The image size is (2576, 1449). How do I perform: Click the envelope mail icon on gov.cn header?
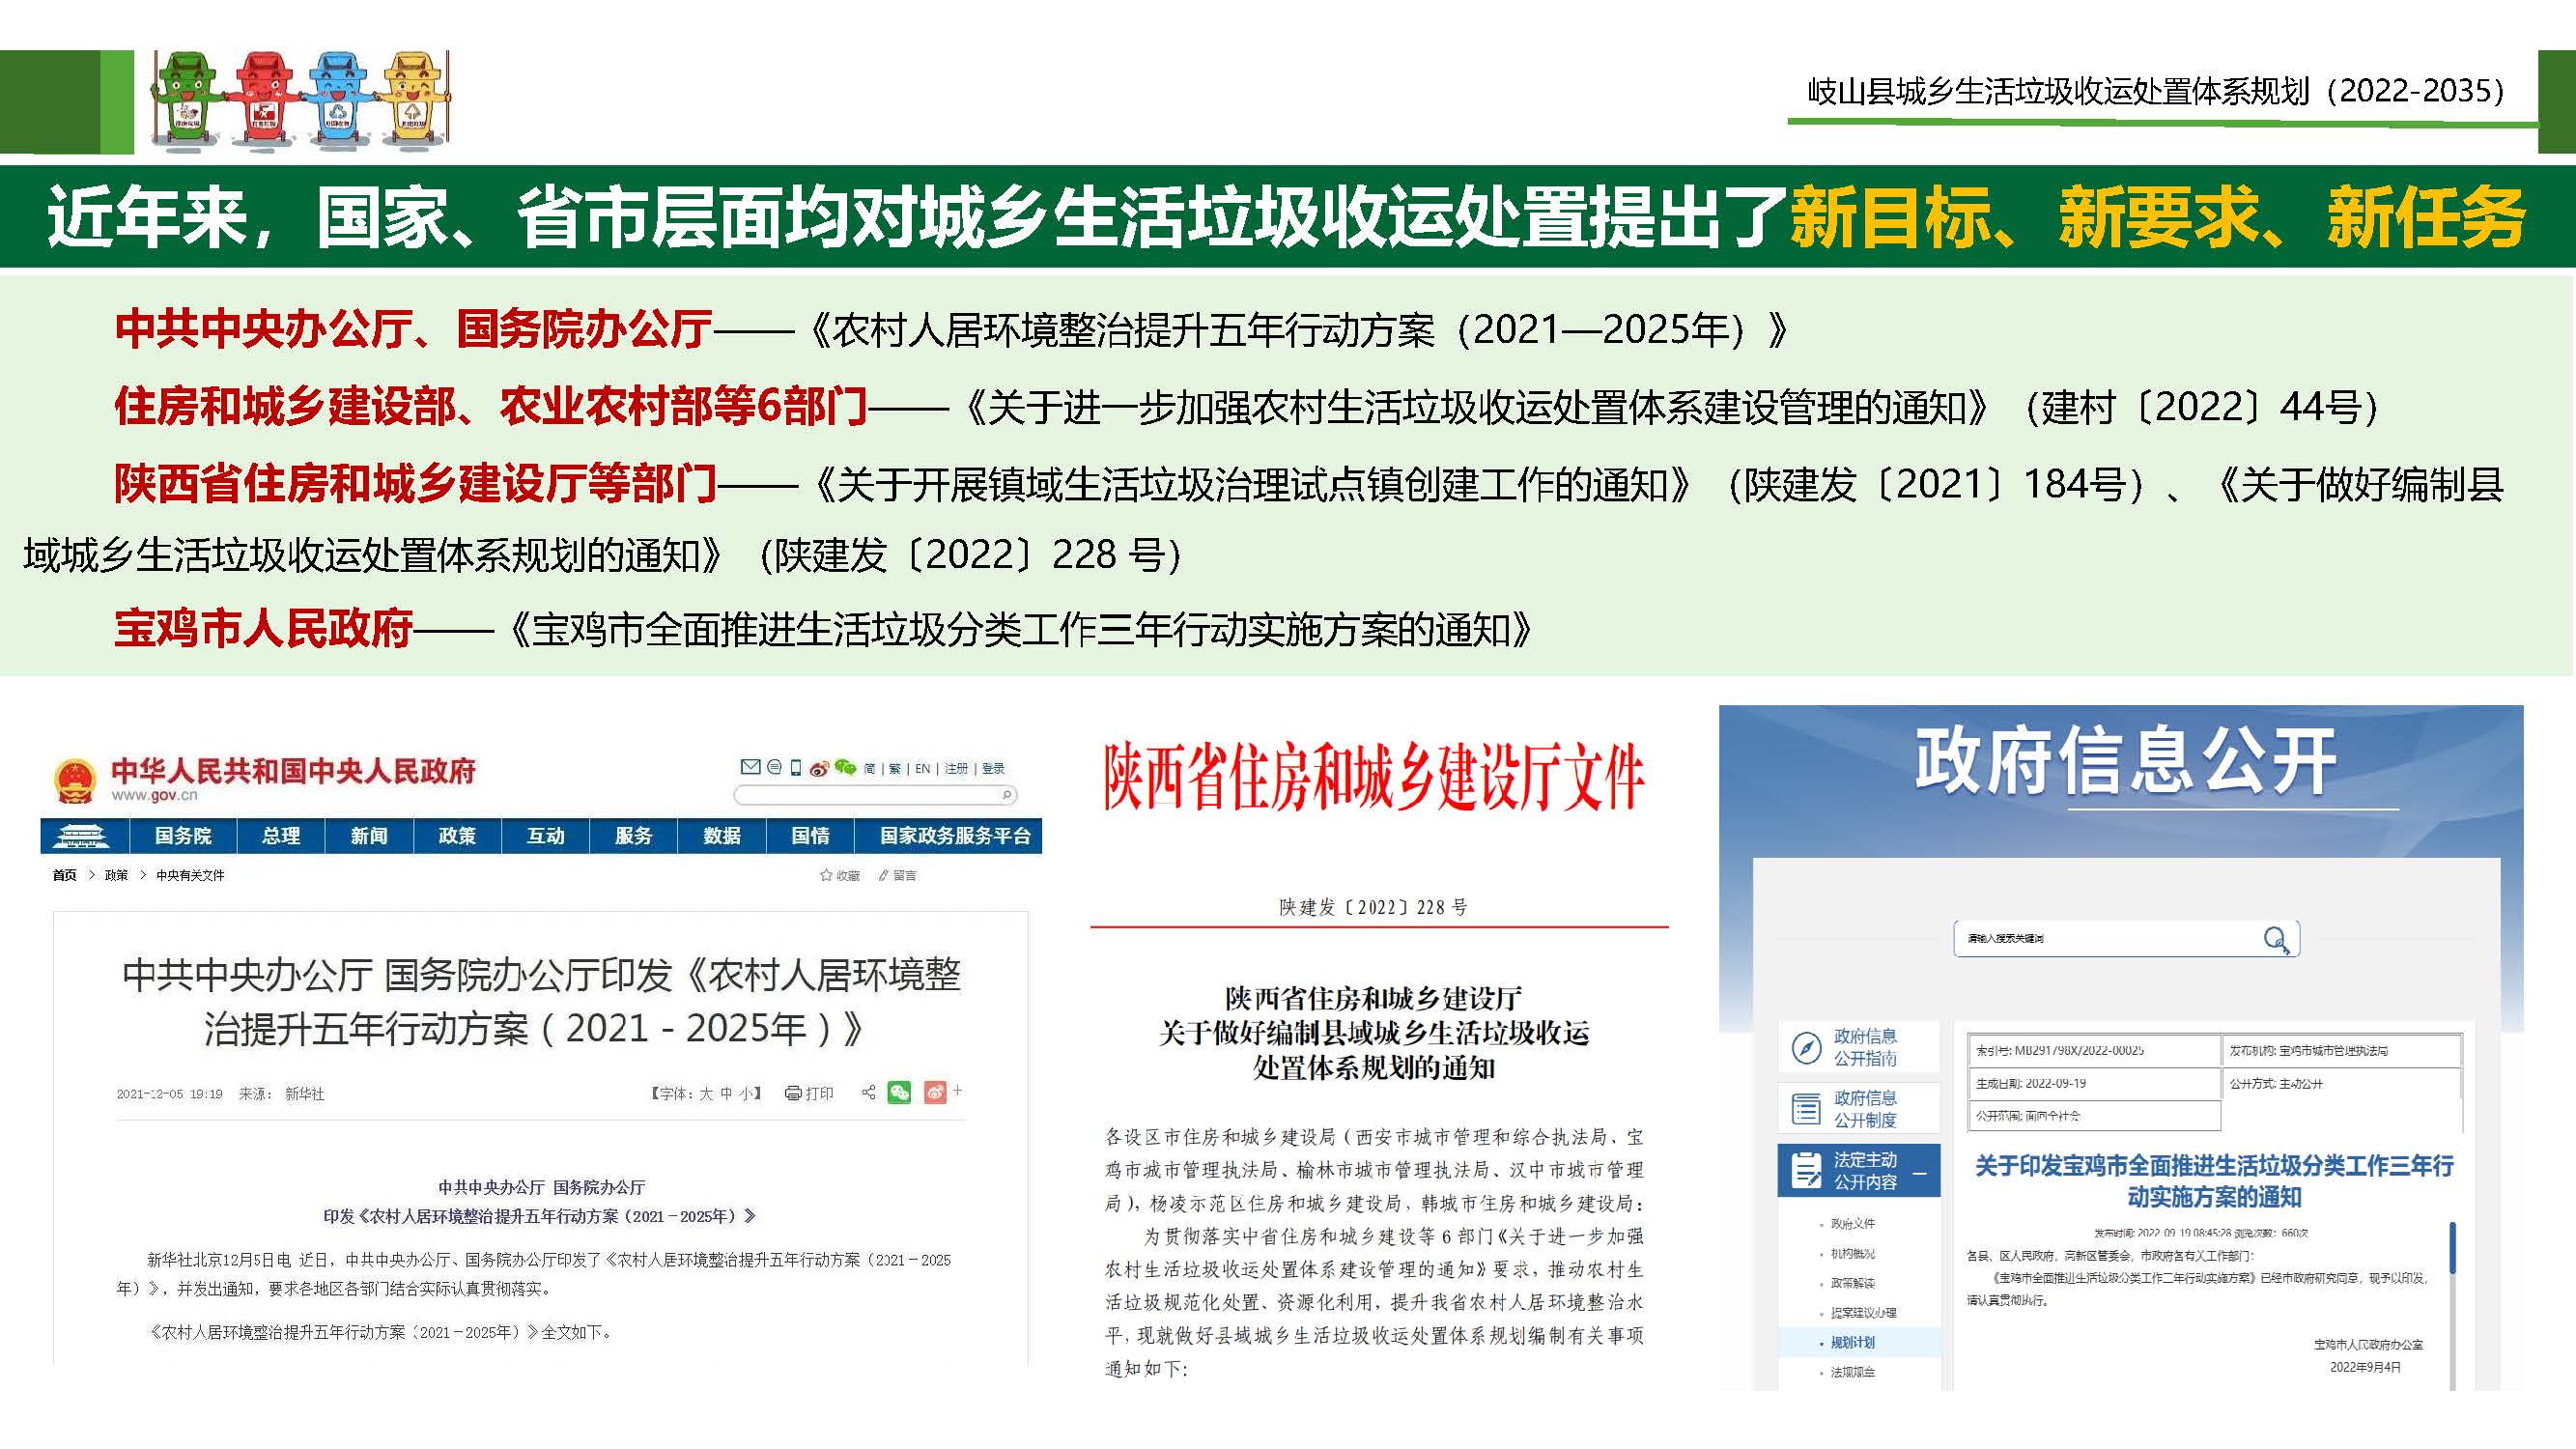750,767
